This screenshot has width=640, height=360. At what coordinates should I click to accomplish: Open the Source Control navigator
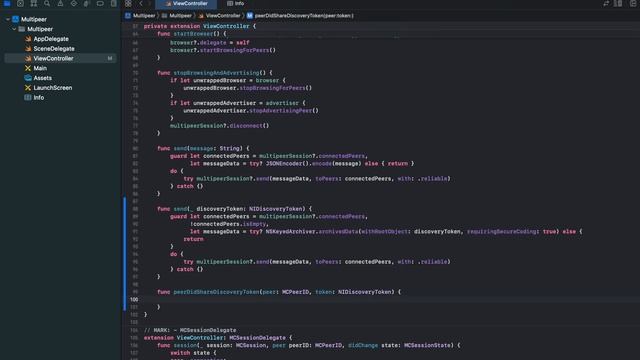(x=20, y=3)
